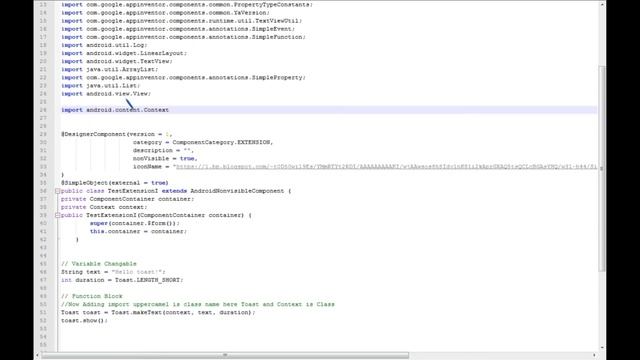Click 'import java.util.List;' line
640x360 pixels.
click(100, 86)
